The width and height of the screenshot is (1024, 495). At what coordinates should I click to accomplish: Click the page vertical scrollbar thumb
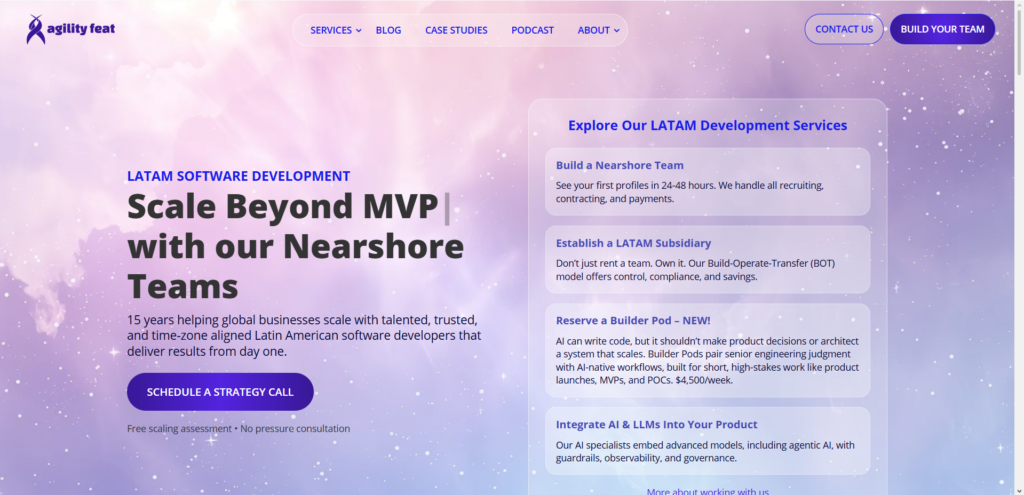coord(1018,42)
